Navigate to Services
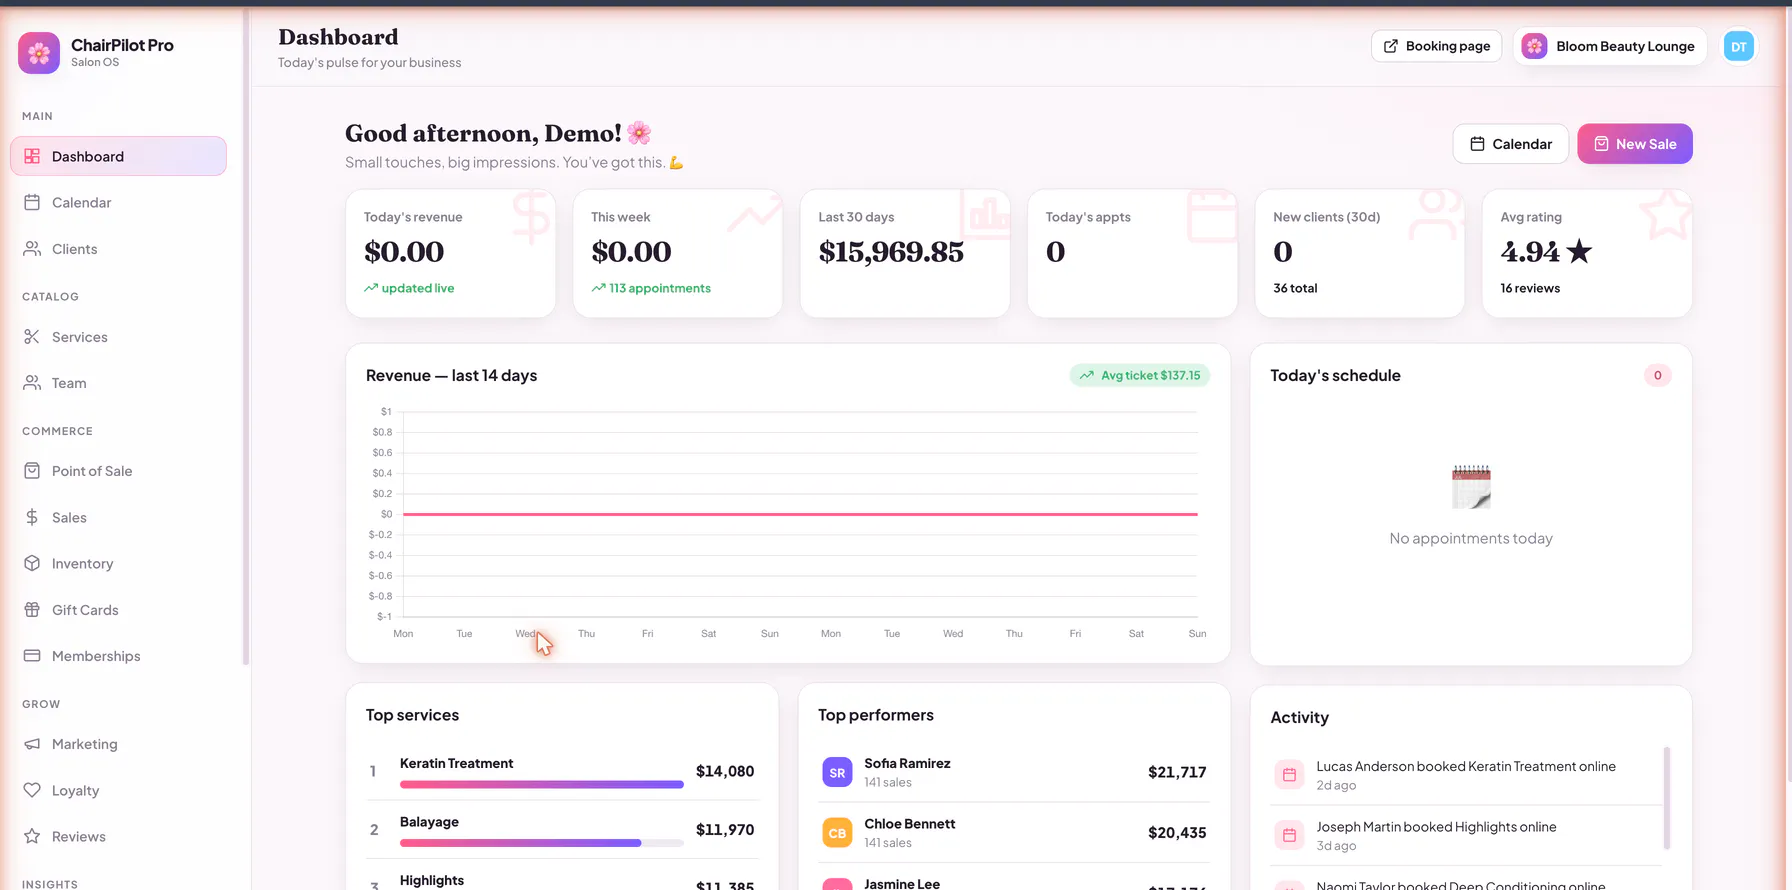This screenshot has width=1792, height=890. tap(118, 337)
